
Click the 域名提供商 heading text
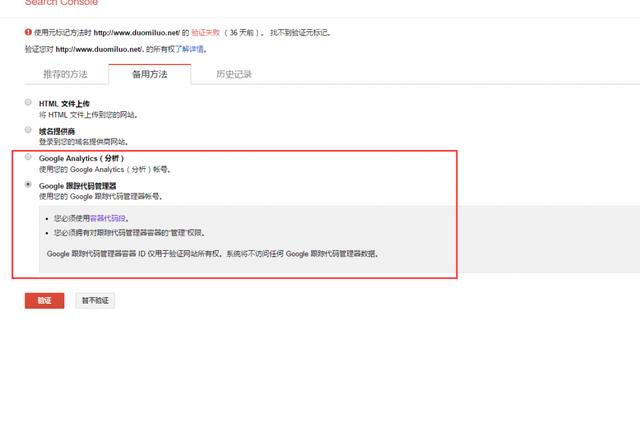(x=57, y=131)
